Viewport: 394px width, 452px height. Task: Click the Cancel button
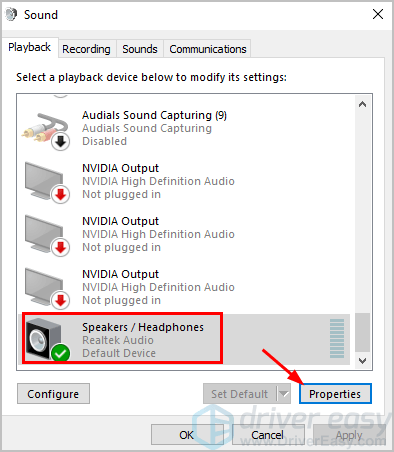(268, 435)
